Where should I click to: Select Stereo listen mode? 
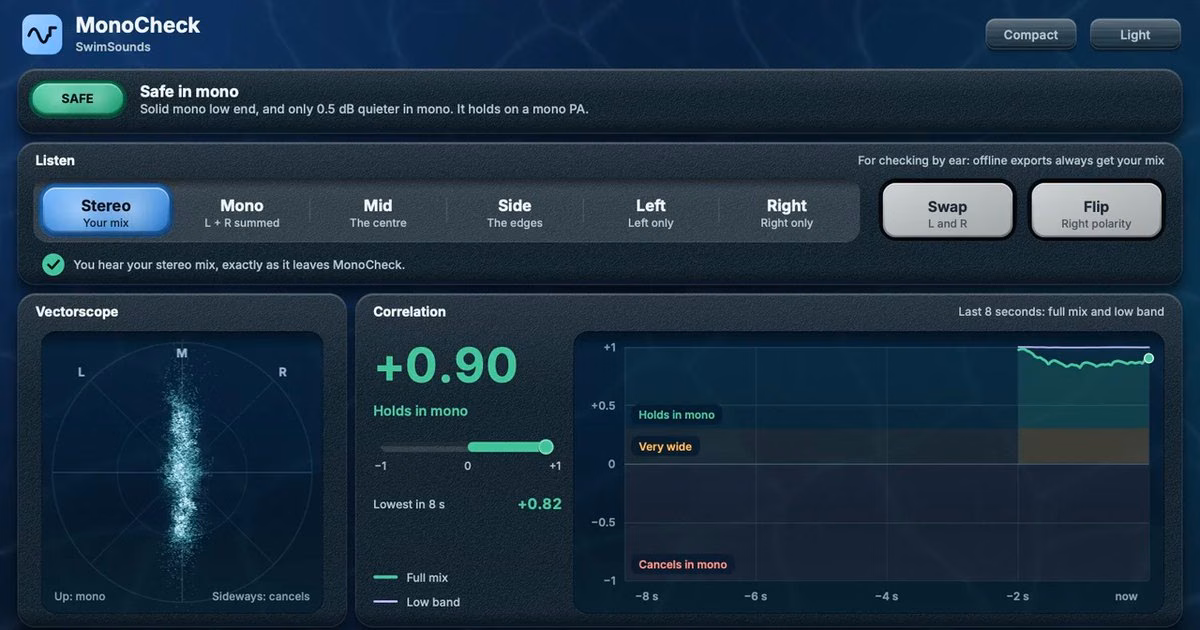[106, 212]
